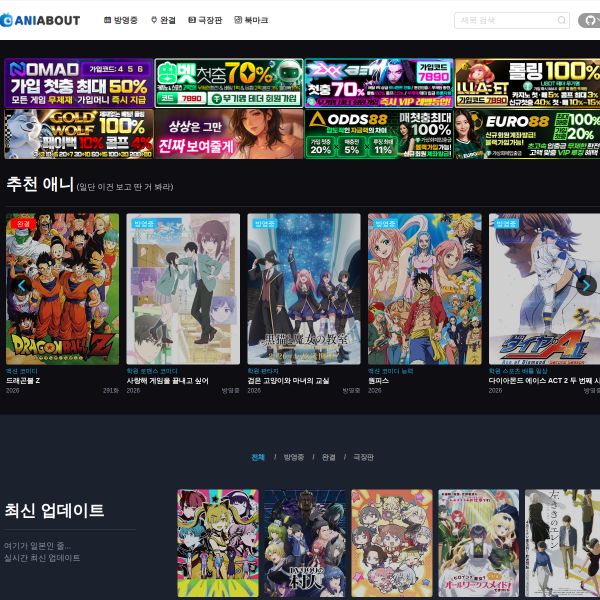The image size is (600, 600).
Task: Open the Ace of Diamond ACT II poster
Action: (x=544, y=289)
